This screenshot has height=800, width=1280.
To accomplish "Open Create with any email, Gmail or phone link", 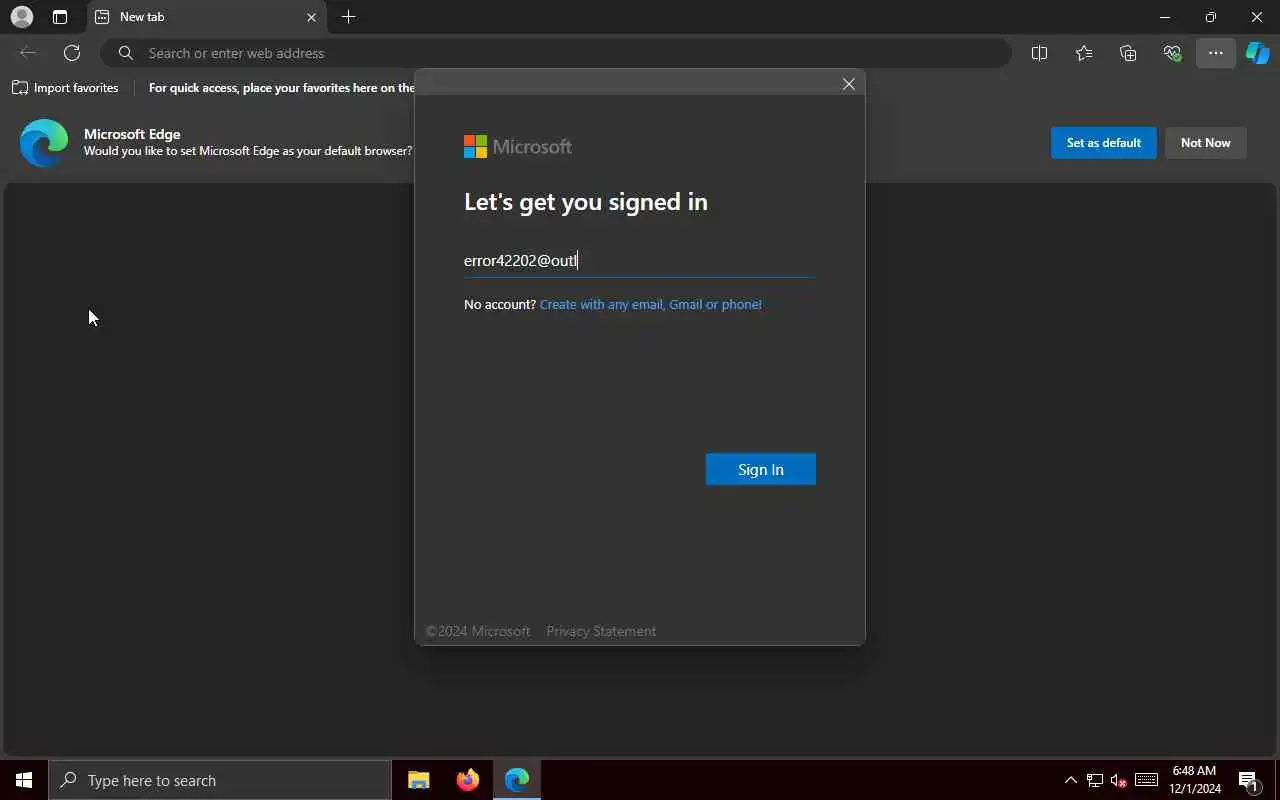I will click(651, 304).
